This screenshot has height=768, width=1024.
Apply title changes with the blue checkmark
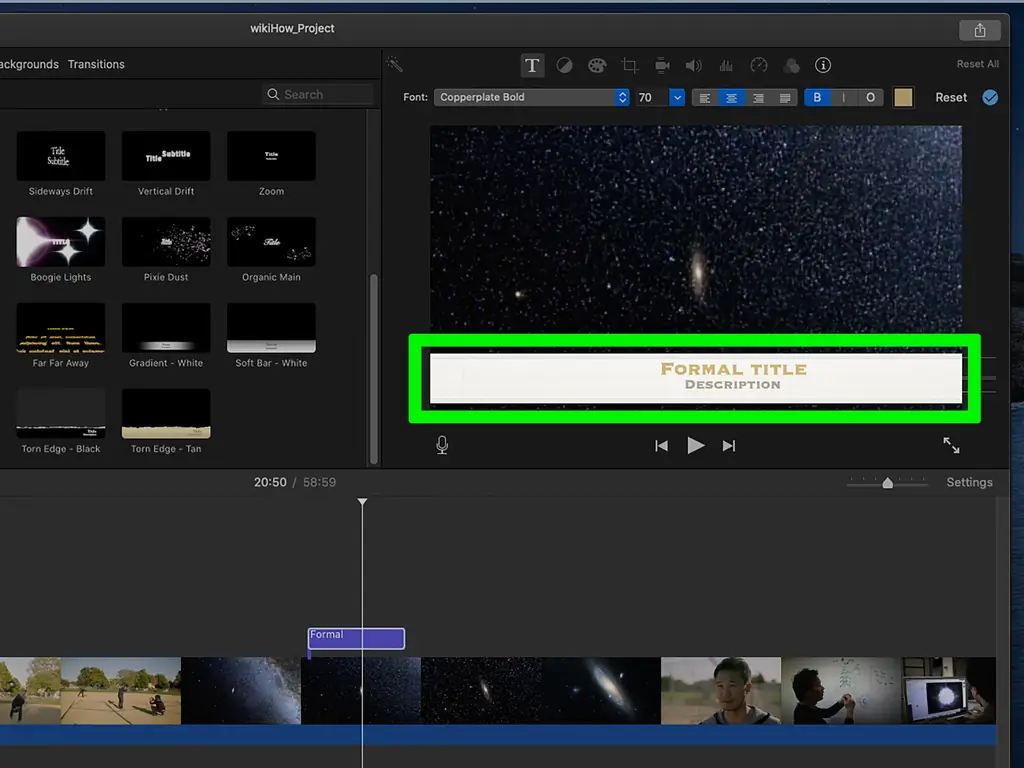pyautogui.click(x=990, y=97)
